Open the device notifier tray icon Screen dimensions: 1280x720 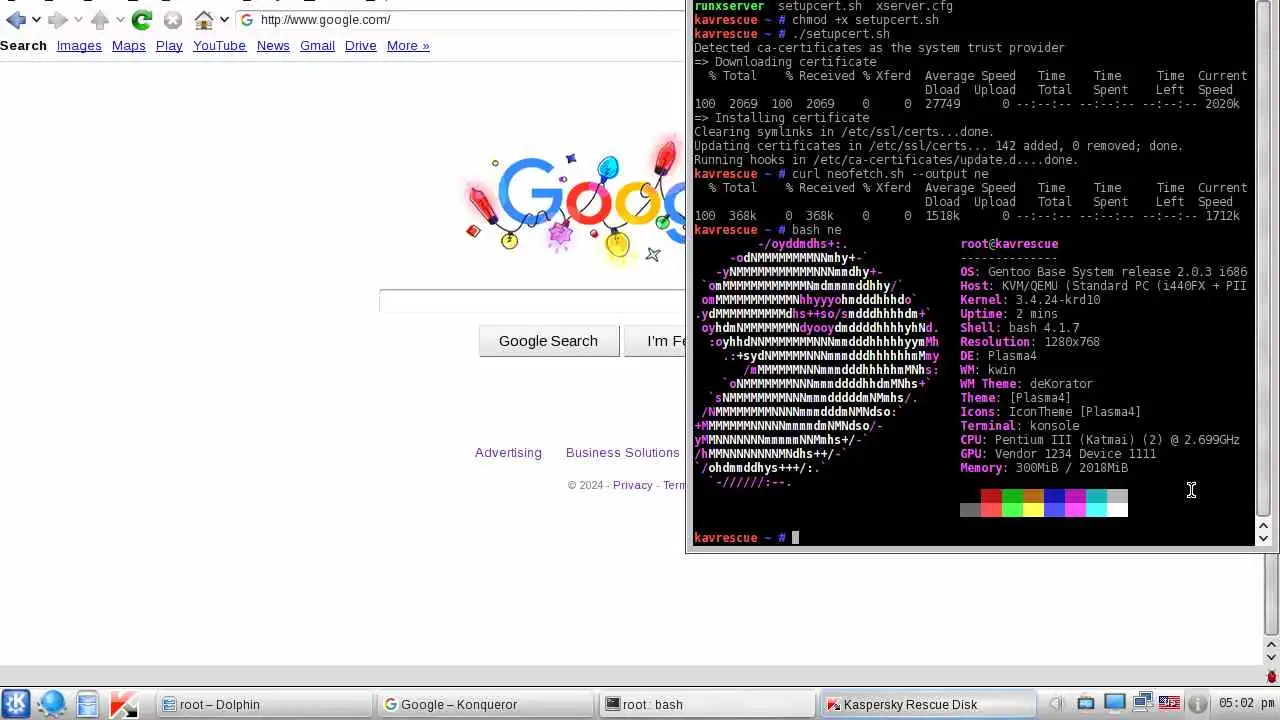1086,704
